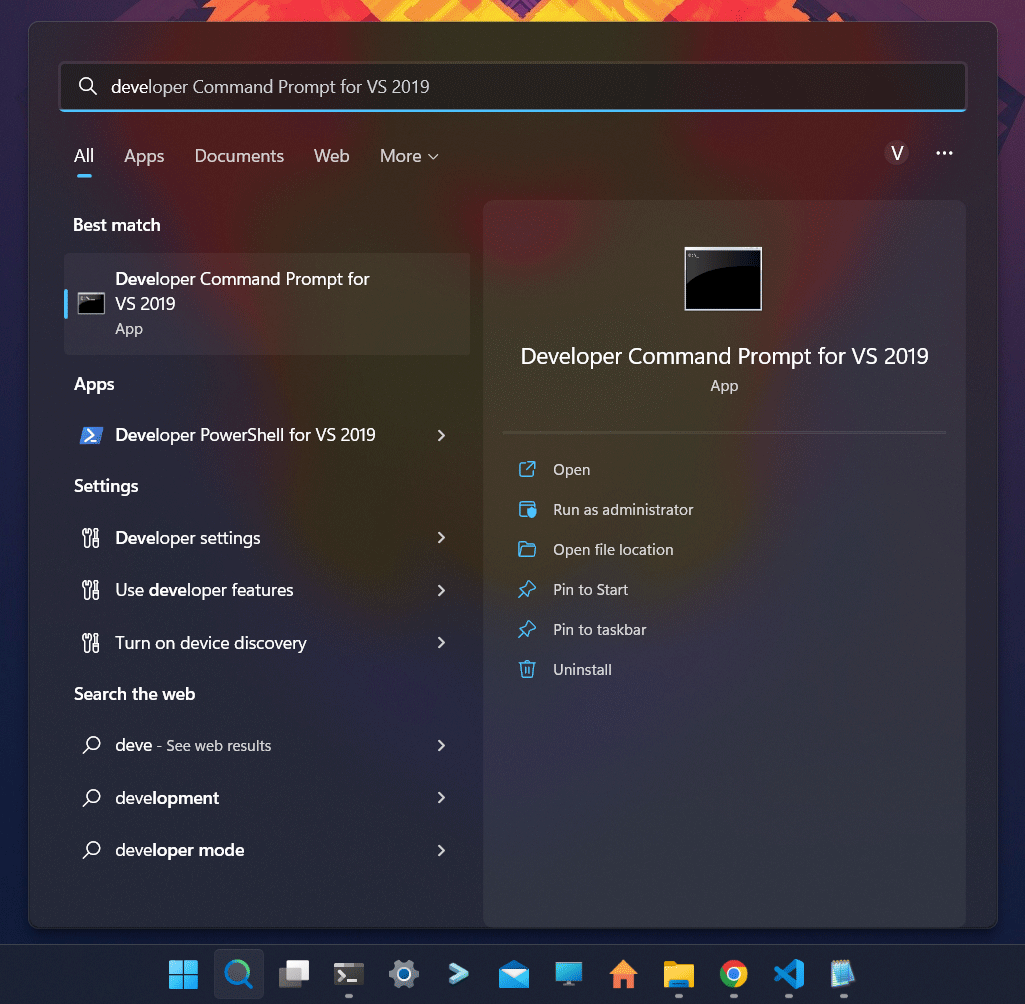Viewport: 1025px width, 1004px height.
Task: Open the blue monitor app in taskbar
Action: pos(569,974)
